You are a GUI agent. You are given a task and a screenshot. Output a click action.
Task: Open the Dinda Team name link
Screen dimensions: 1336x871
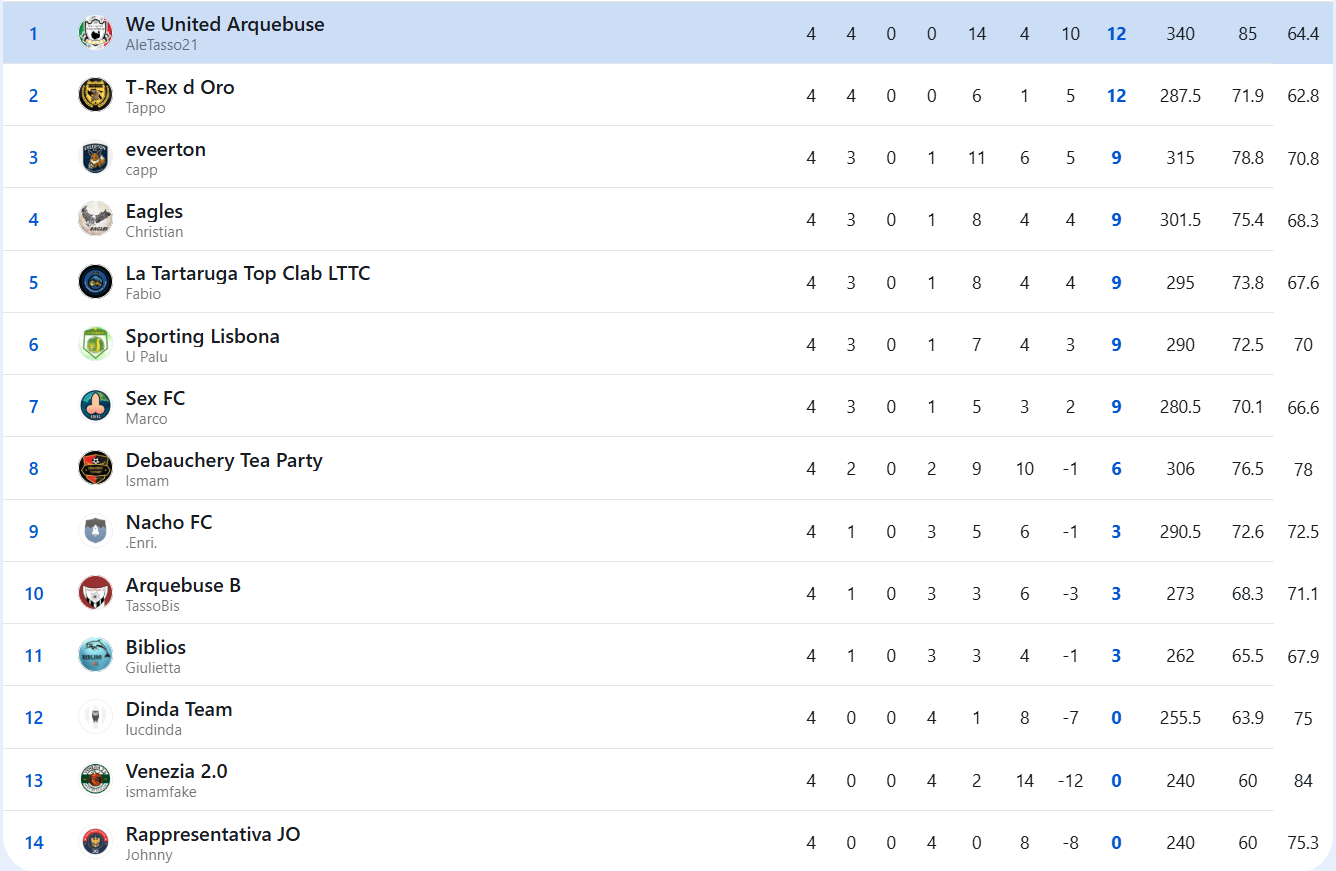pyautogui.click(x=179, y=709)
